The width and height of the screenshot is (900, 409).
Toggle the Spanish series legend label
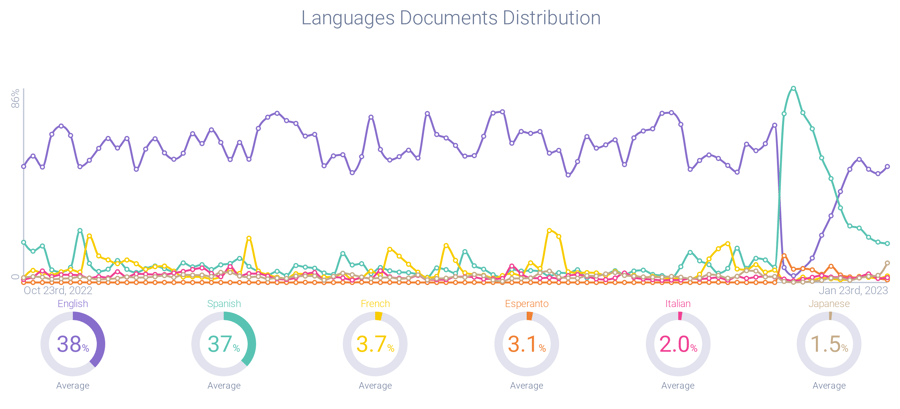coord(224,304)
